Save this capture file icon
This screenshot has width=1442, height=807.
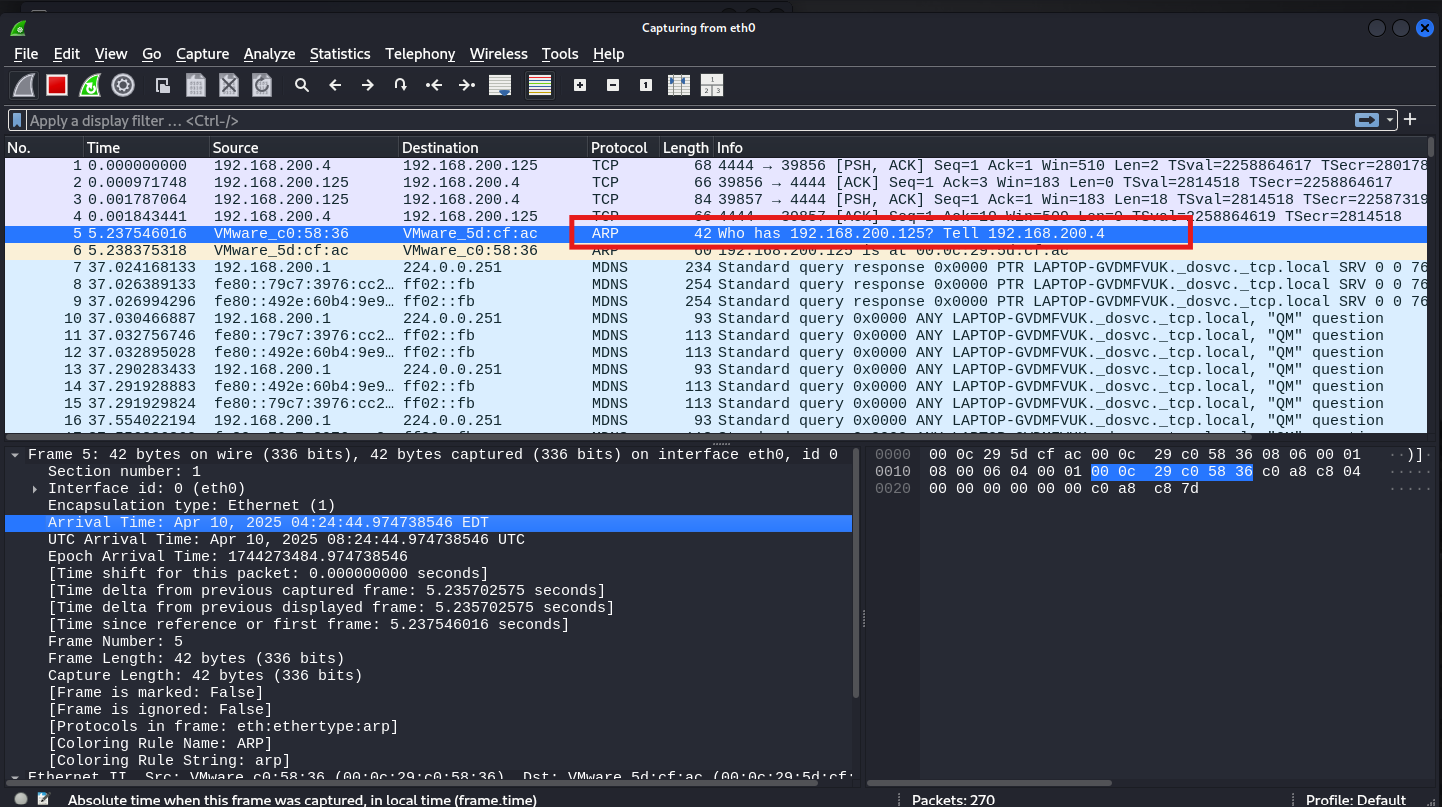pos(196,85)
